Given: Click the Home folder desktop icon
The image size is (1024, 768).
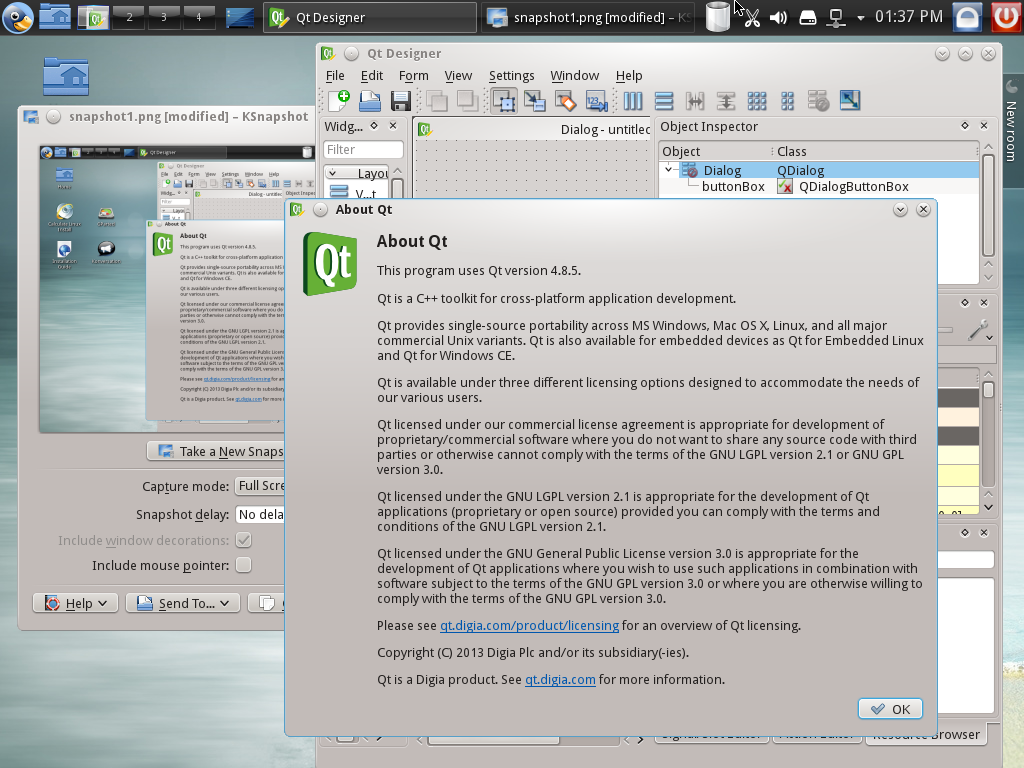Looking at the screenshot, I should pos(66,76).
